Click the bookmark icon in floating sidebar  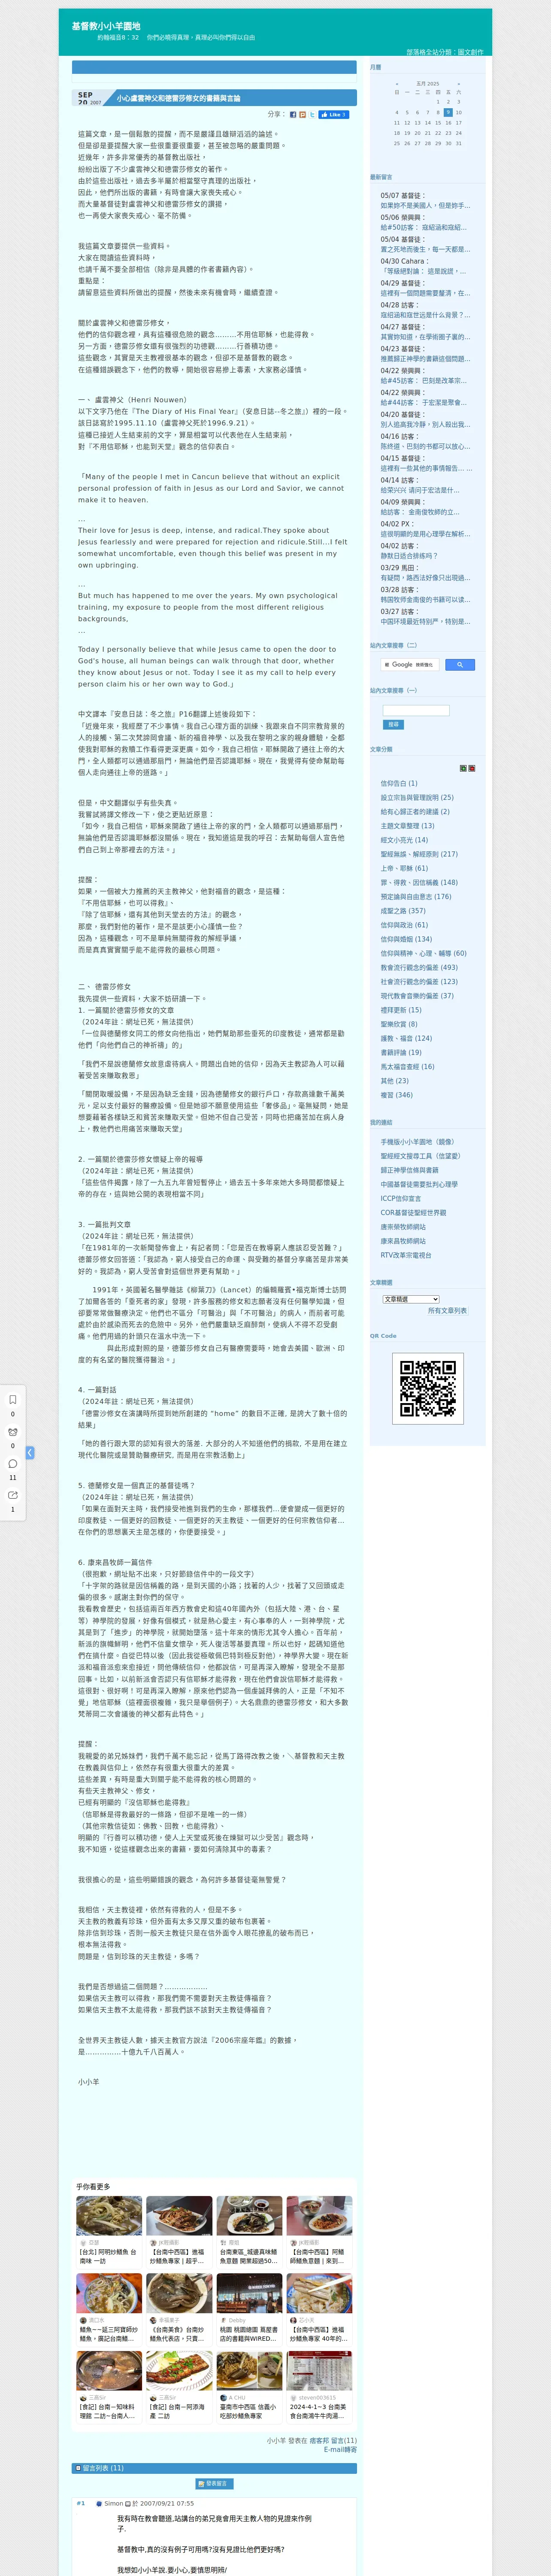point(12,1399)
